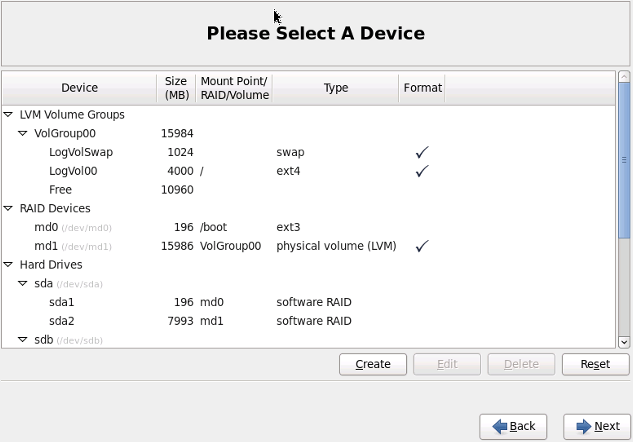Collapse the VolGroup00 expander triangle
The width and height of the screenshot is (633, 442).
point(23,133)
